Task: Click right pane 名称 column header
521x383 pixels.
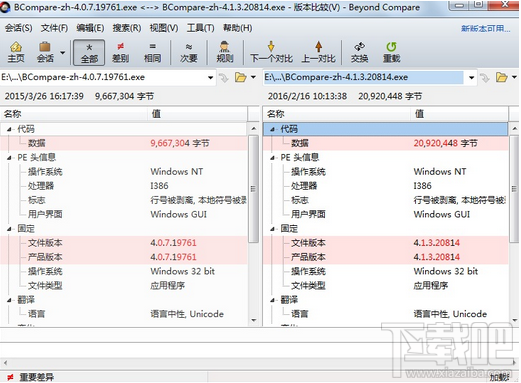Action: [x=337, y=114]
